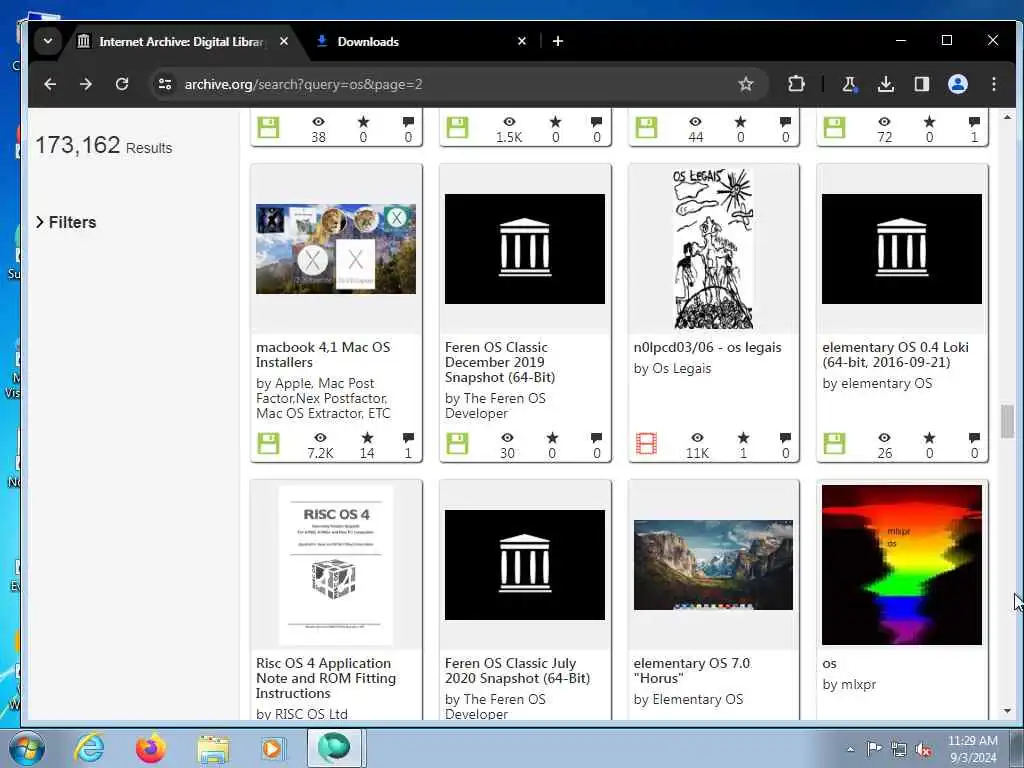
Task: Open the Extensions puzzle icon
Action: [x=796, y=84]
